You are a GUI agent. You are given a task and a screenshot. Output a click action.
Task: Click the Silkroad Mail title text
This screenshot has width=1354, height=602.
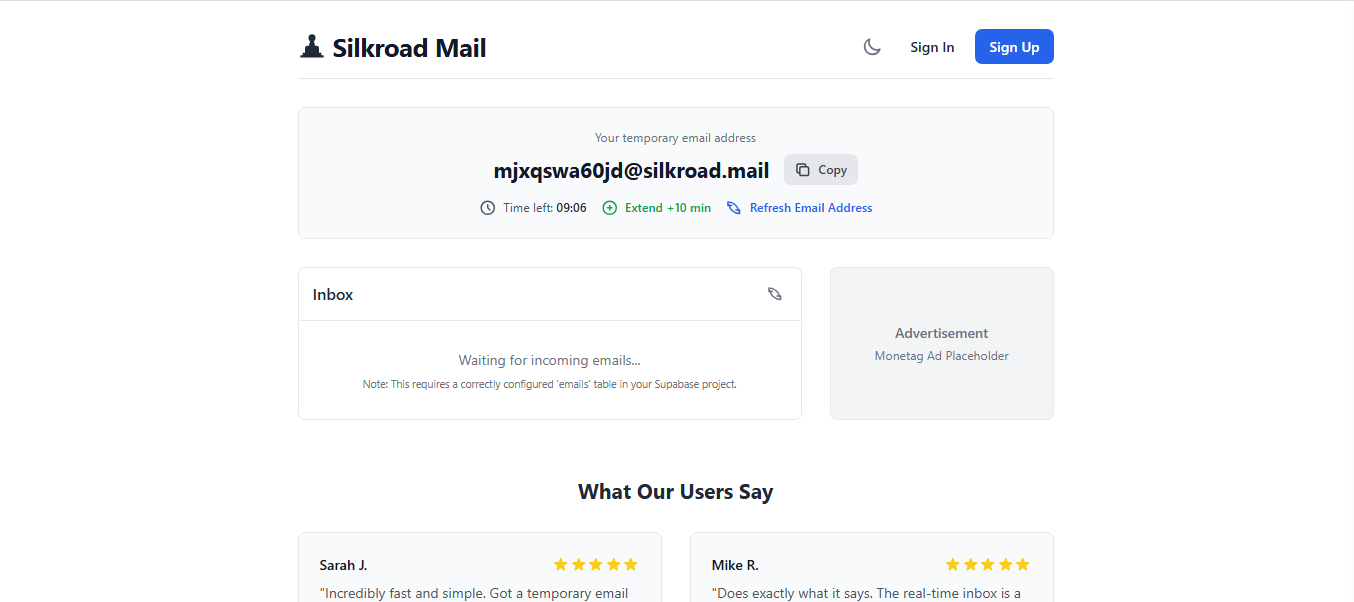[410, 47]
